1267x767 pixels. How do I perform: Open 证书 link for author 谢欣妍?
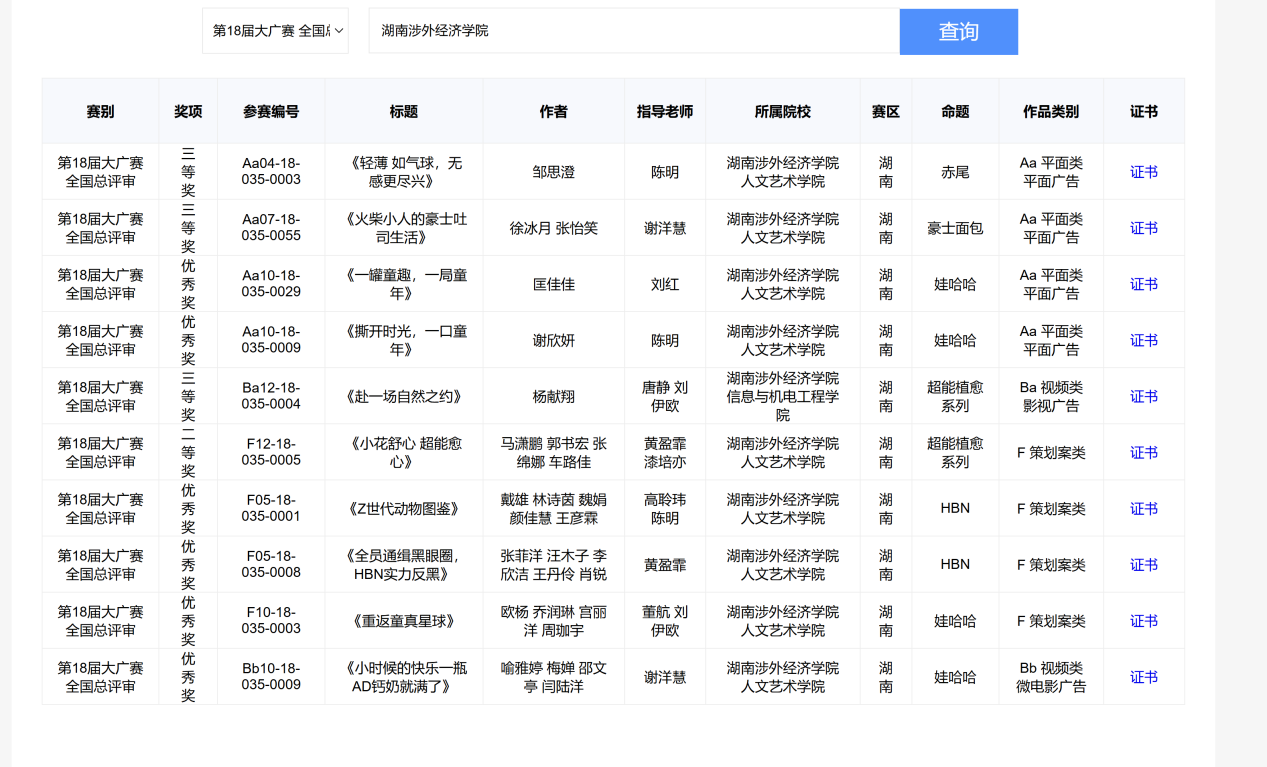pyautogui.click(x=1144, y=340)
